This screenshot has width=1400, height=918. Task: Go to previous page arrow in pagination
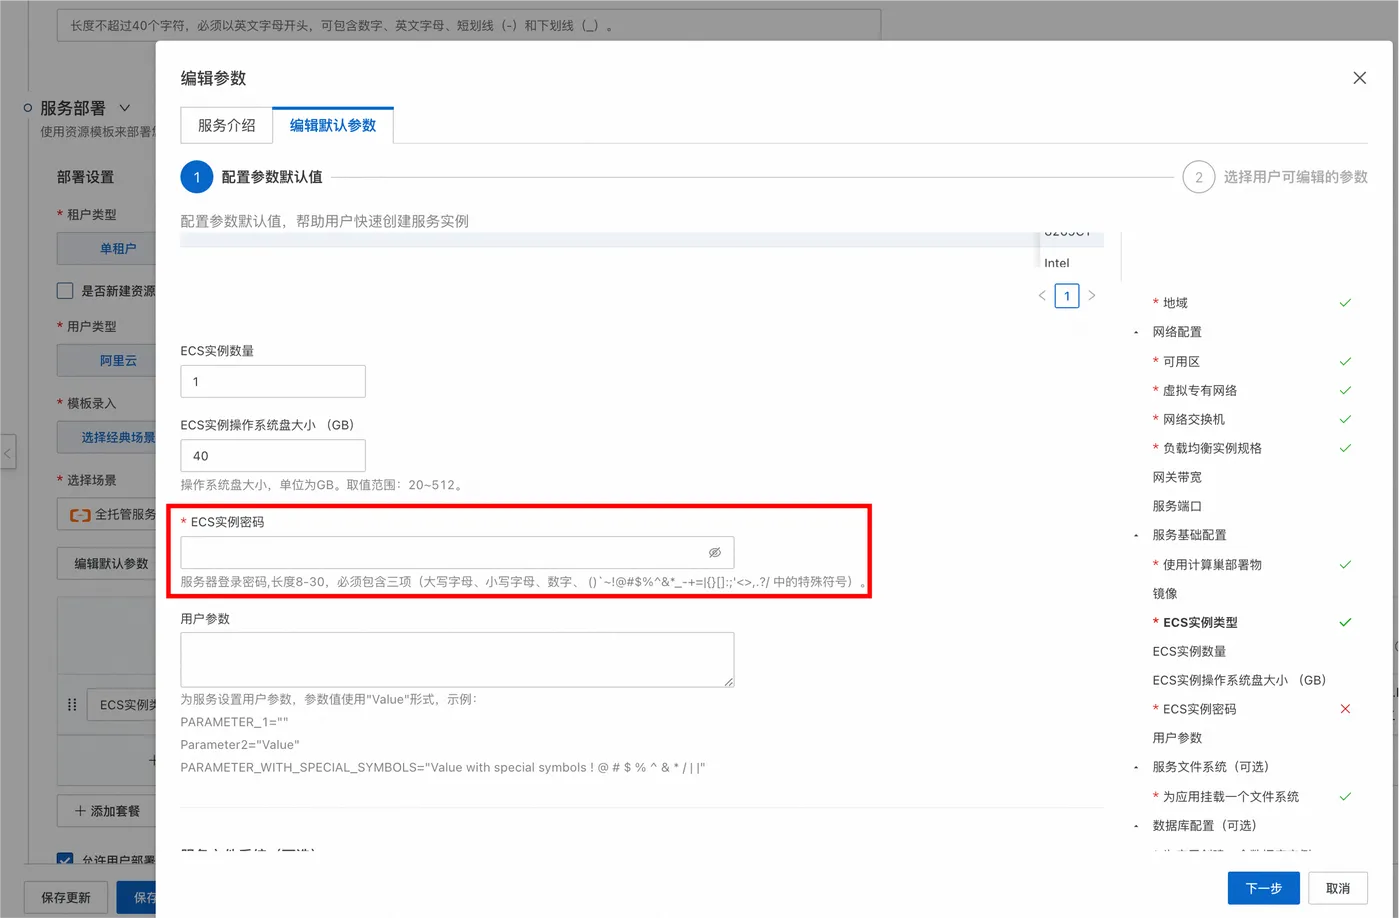(1042, 295)
